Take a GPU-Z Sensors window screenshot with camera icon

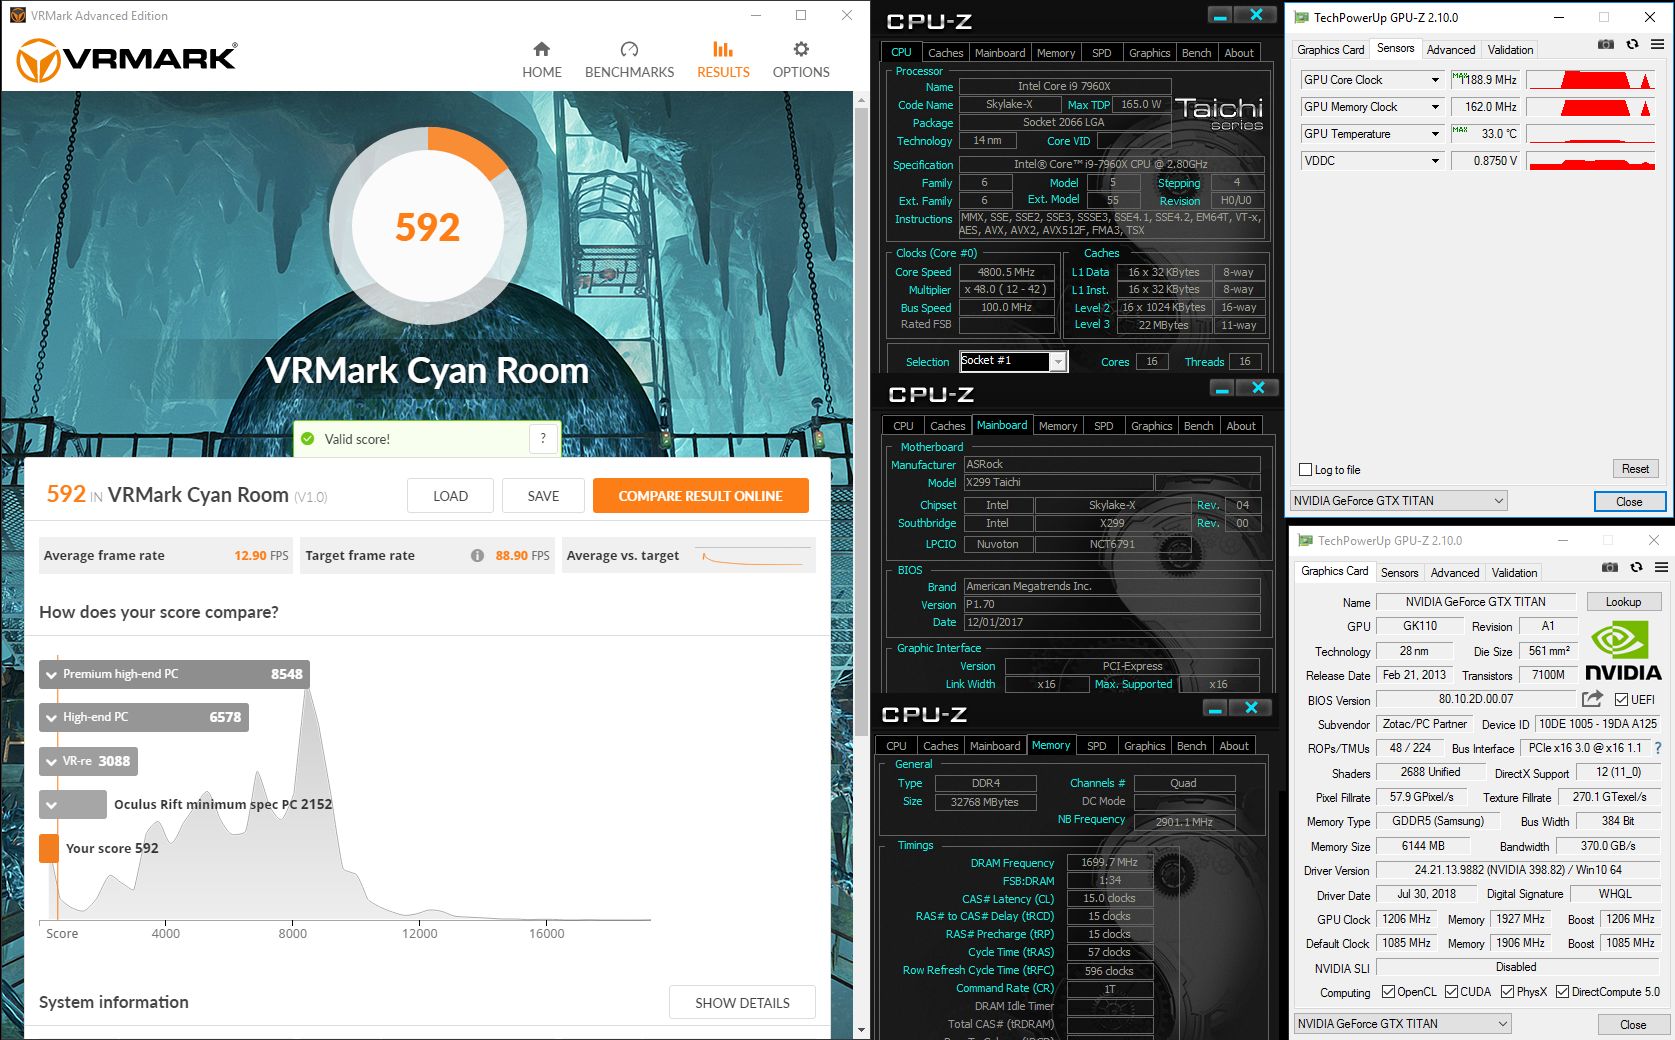[x=1605, y=45]
